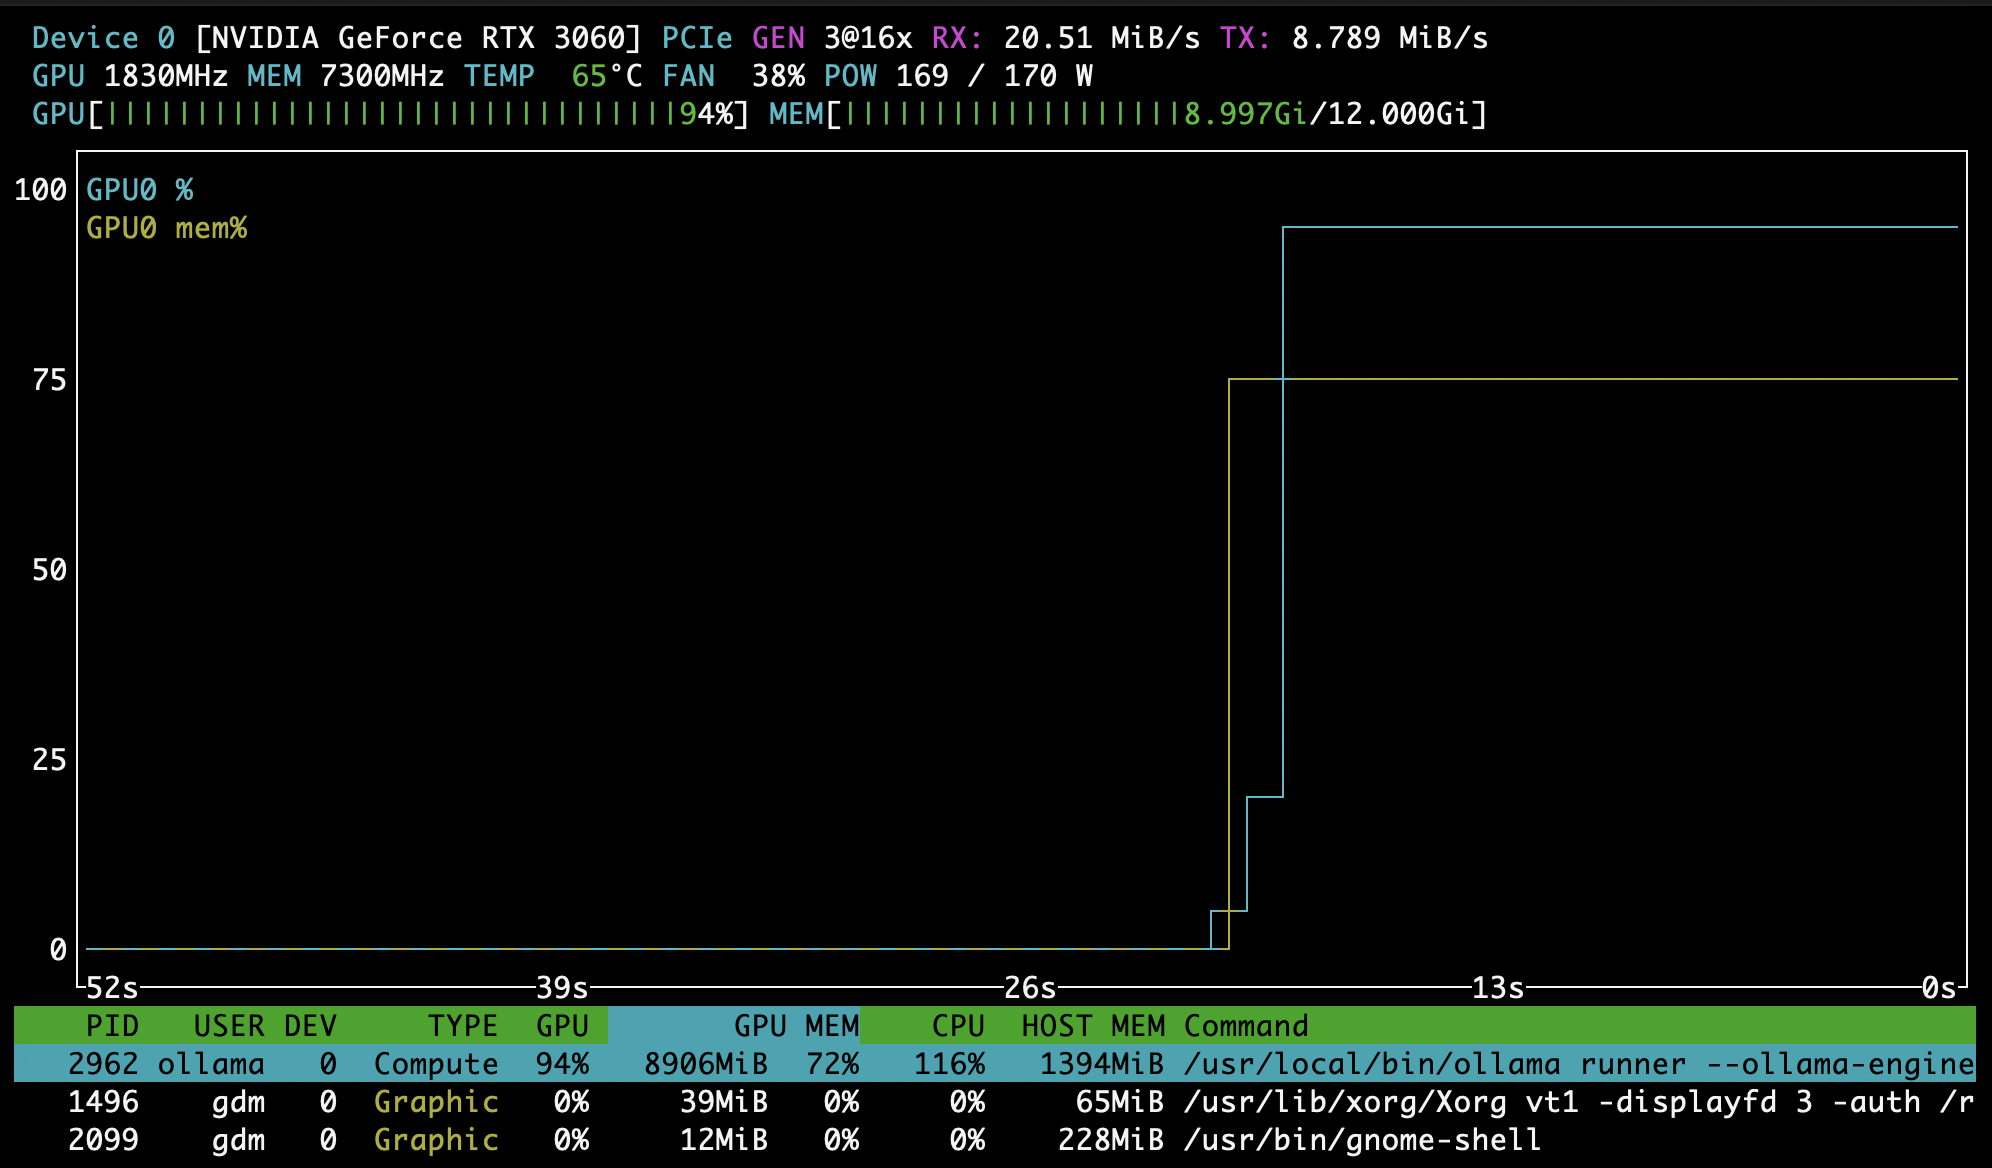
Task: Click the TEMP 65°C reading
Action: pos(553,76)
